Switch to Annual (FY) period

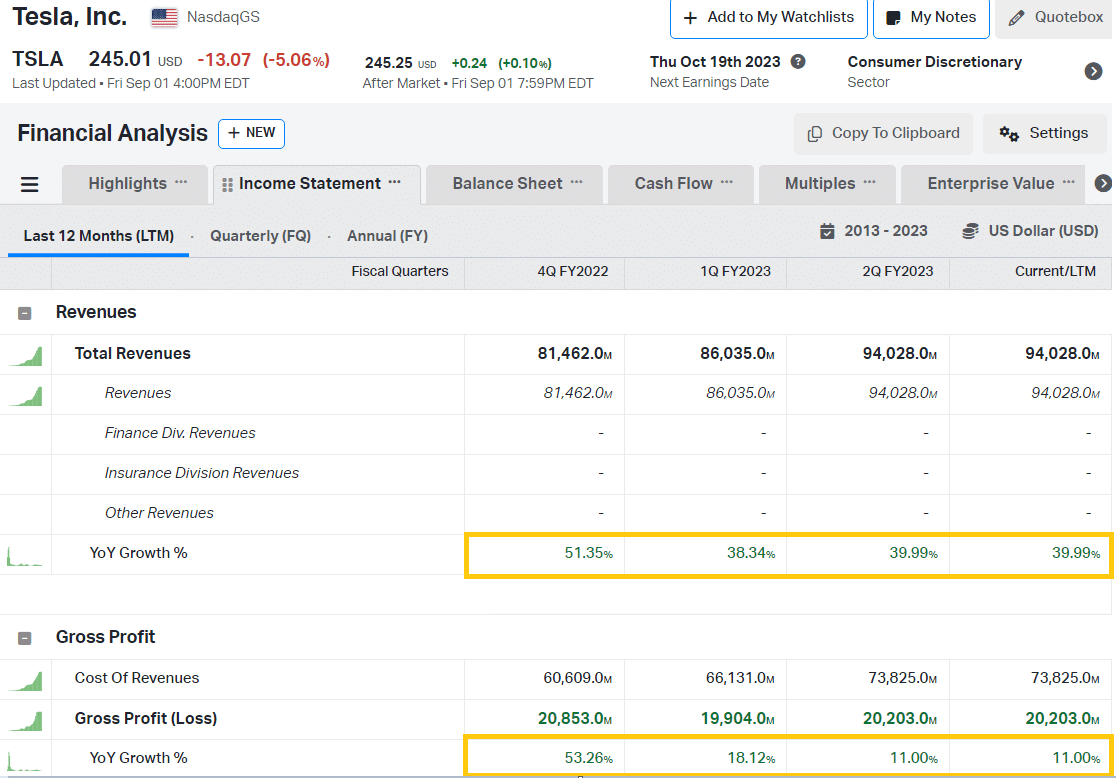387,236
